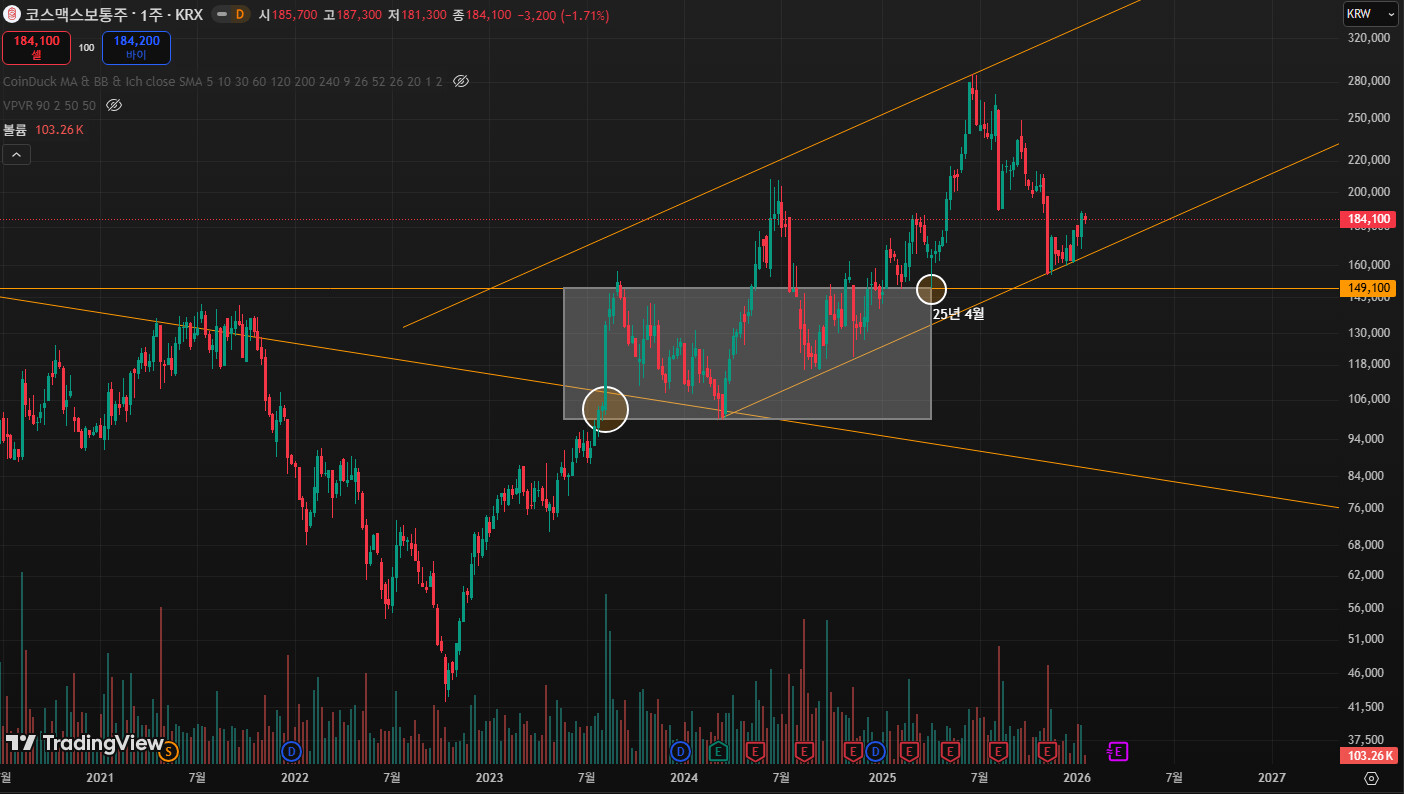Select the 볼륨 103.26 K volume legend
This screenshot has width=1404, height=794.
tap(44, 130)
